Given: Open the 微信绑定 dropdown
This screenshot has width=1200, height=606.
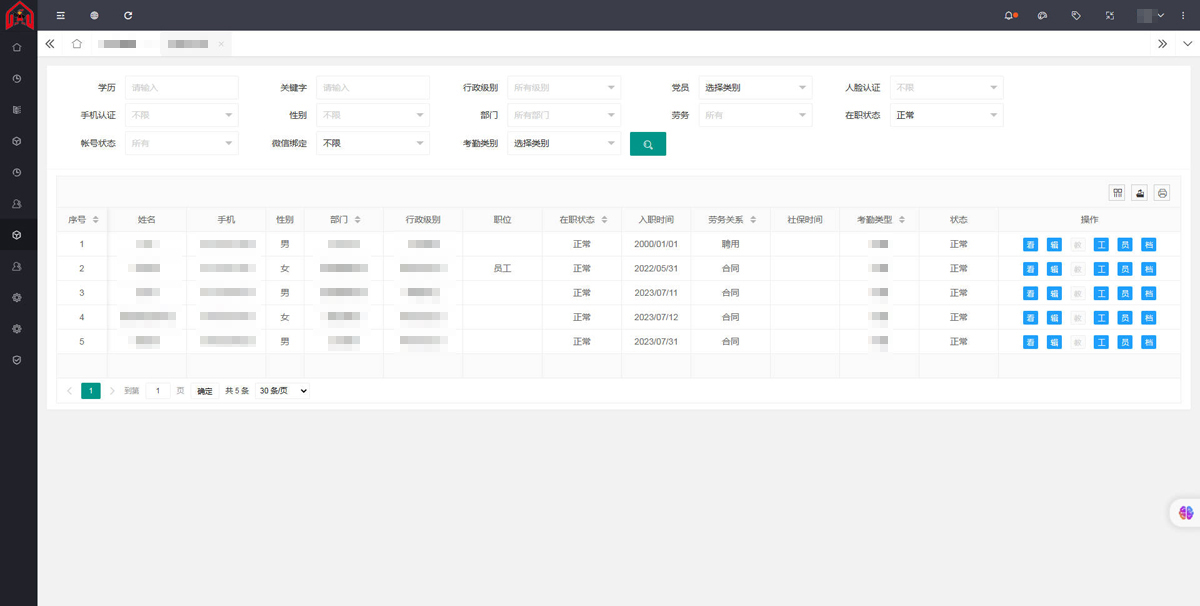Looking at the screenshot, I should coord(373,143).
